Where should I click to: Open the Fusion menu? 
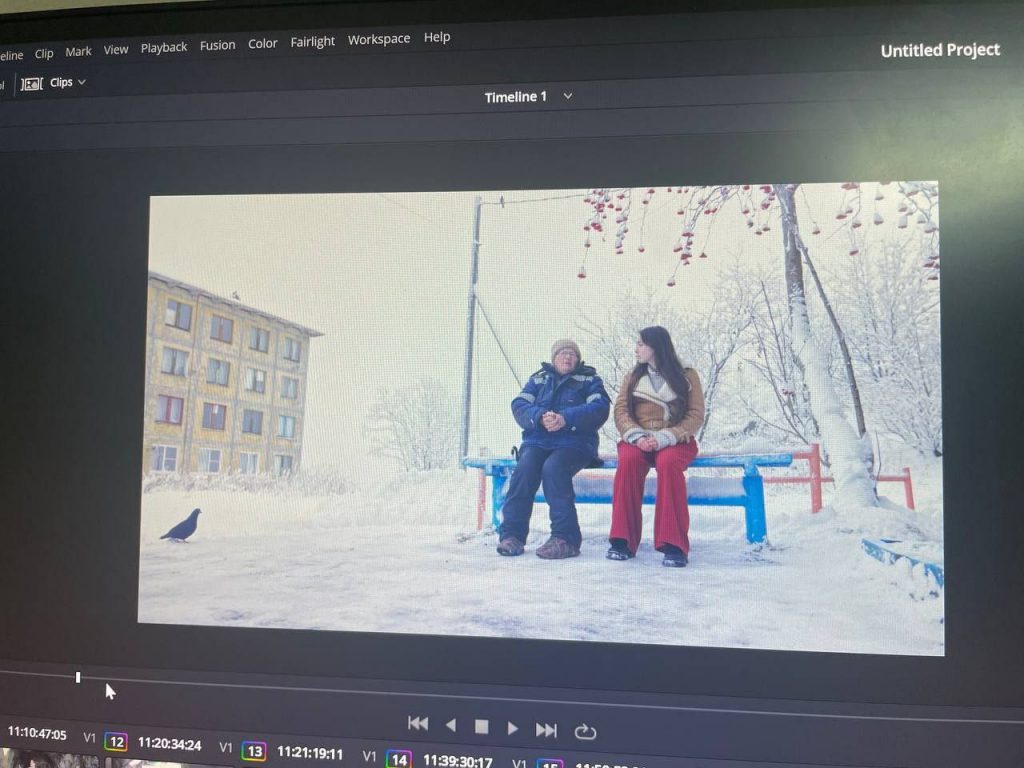pyautogui.click(x=217, y=45)
